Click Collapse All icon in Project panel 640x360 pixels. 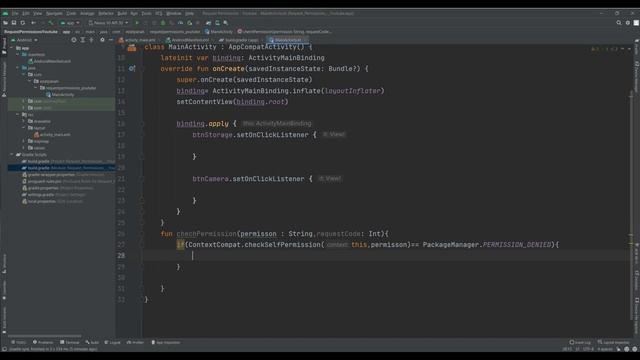[91, 40]
